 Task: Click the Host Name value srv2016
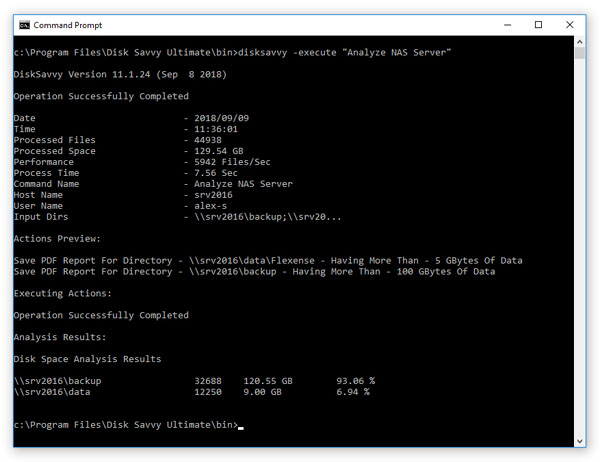pos(213,195)
